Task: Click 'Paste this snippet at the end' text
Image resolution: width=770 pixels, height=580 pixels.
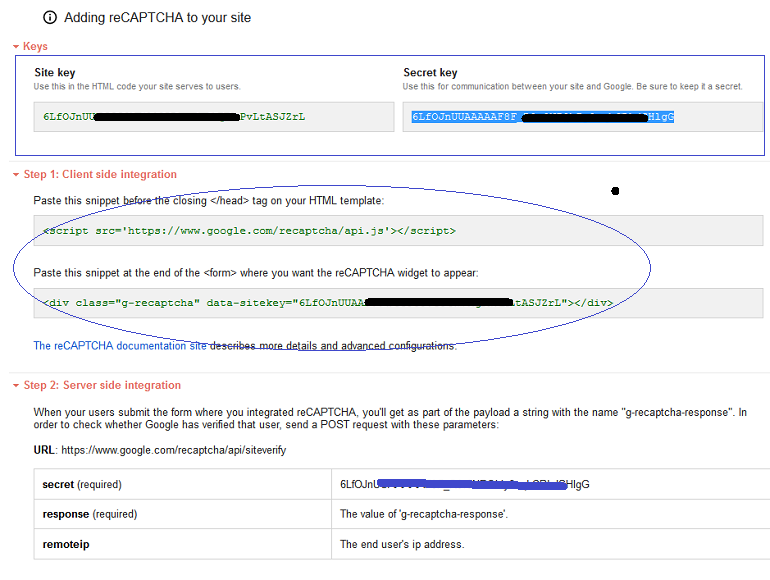Action: coord(256,273)
